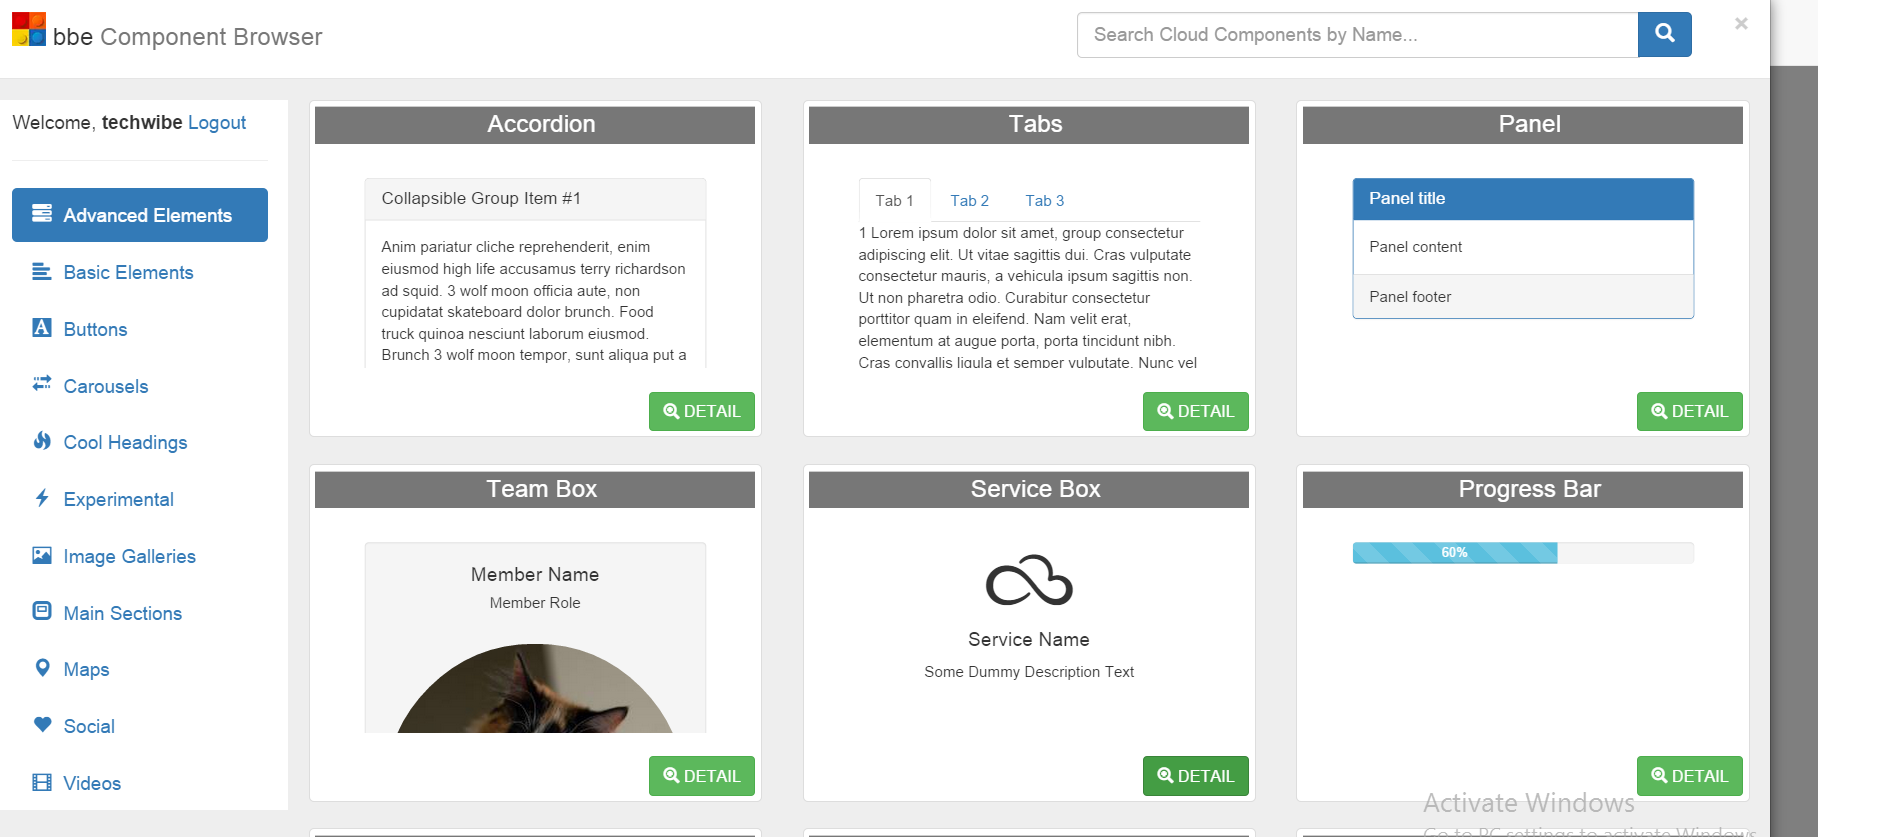Click the Panel content text

coord(1415,247)
